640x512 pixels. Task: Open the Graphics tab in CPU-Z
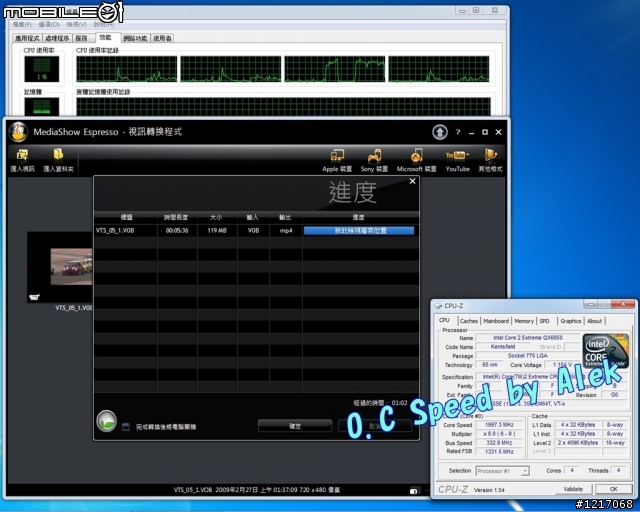(x=570, y=321)
